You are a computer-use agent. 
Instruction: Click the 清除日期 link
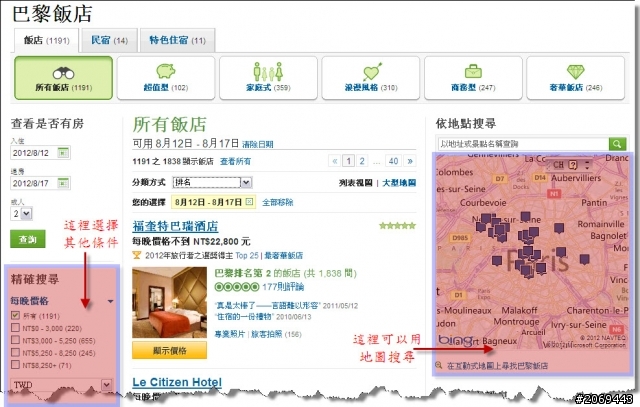(x=258, y=144)
